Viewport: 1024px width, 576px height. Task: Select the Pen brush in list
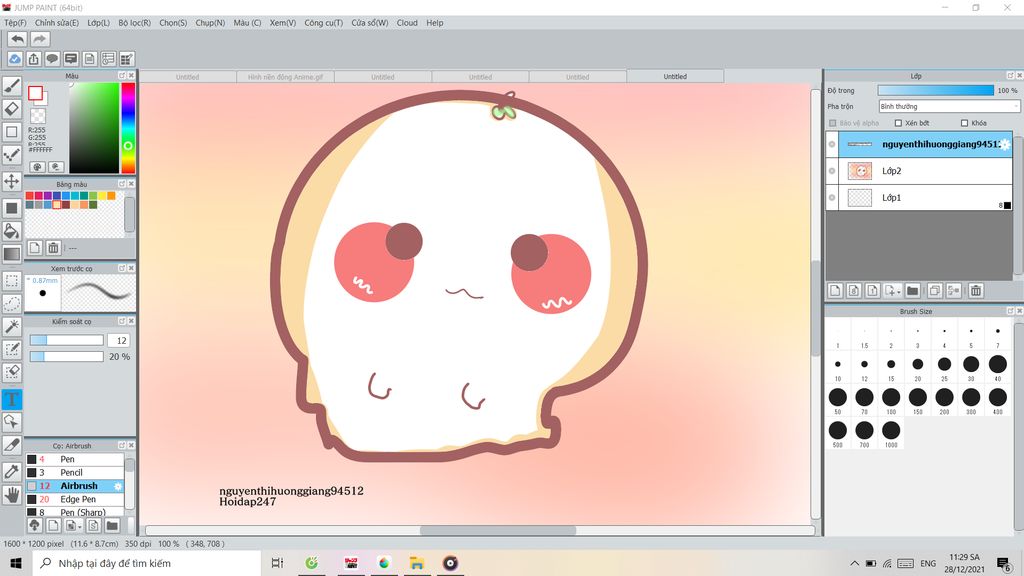click(x=74, y=459)
